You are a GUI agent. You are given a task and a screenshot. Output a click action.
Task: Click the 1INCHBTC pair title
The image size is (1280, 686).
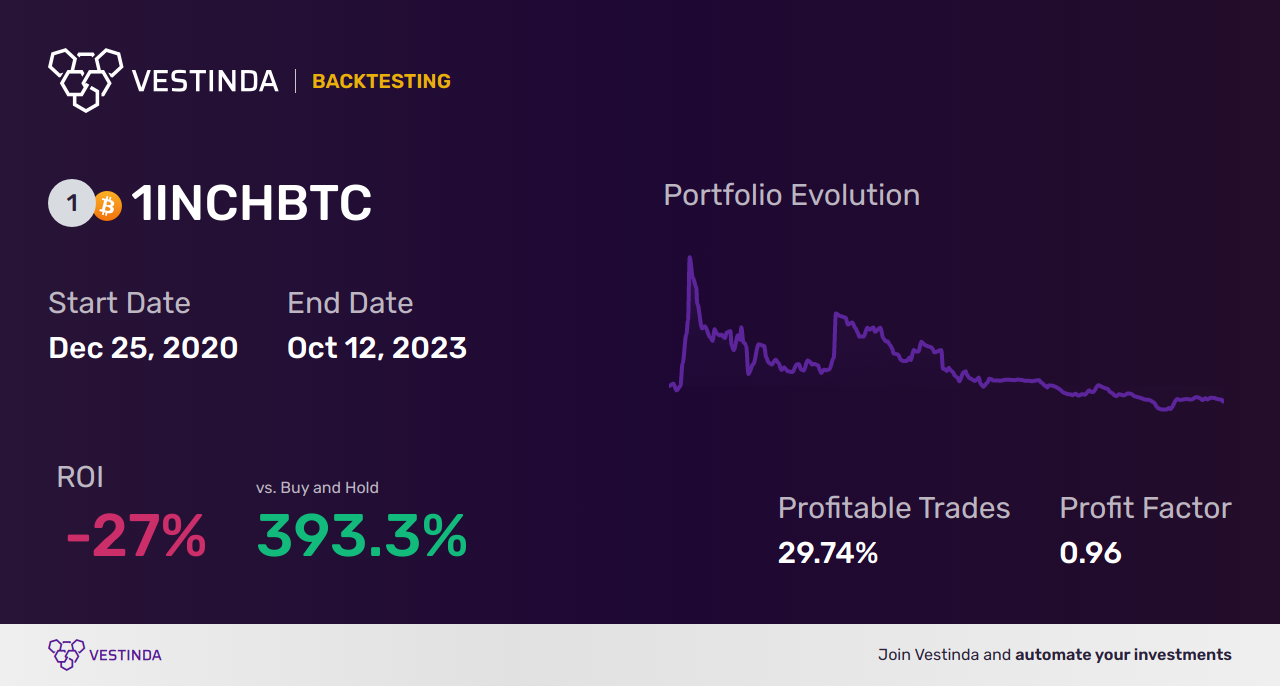coord(252,204)
